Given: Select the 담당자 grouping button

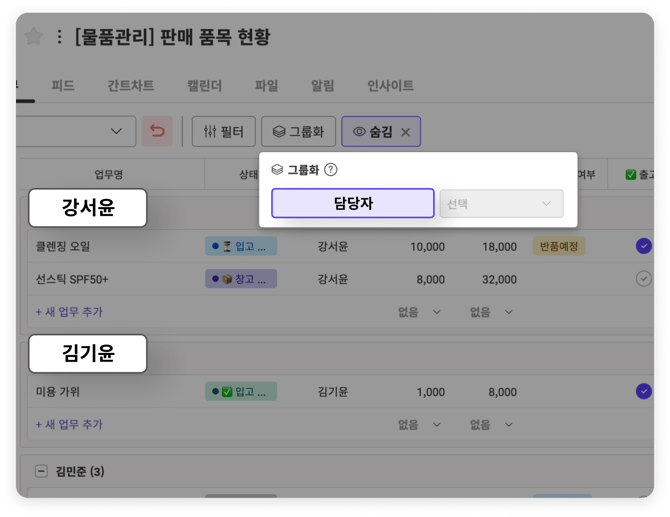Looking at the screenshot, I should click(x=352, y=204).
